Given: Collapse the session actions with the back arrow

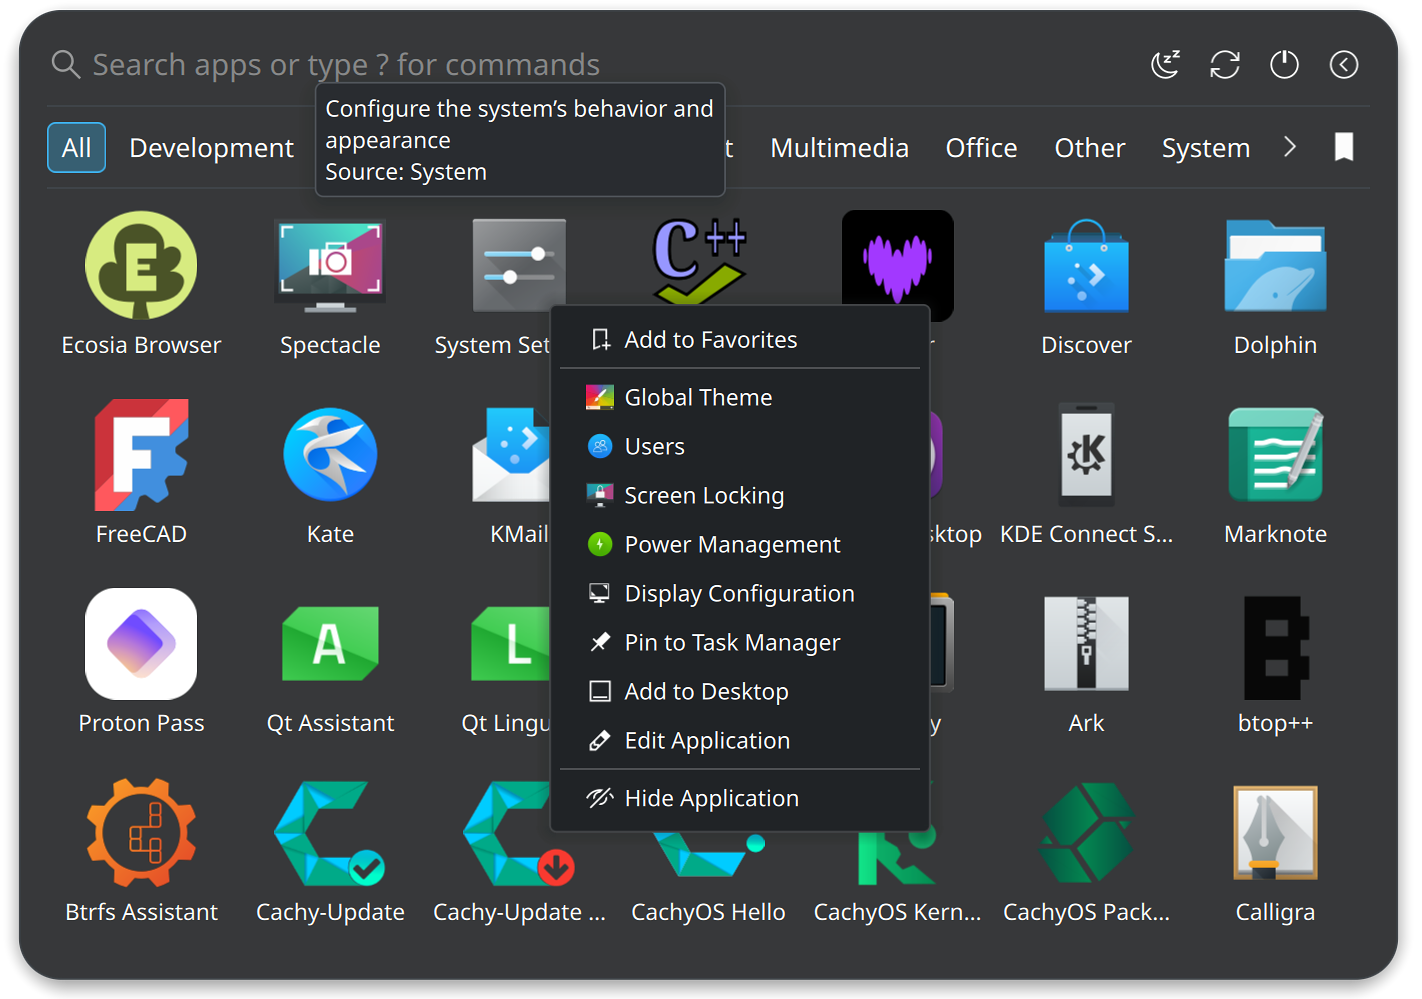Looking at the screenshot, I should pyautogui.click(x=1344, y=65).
